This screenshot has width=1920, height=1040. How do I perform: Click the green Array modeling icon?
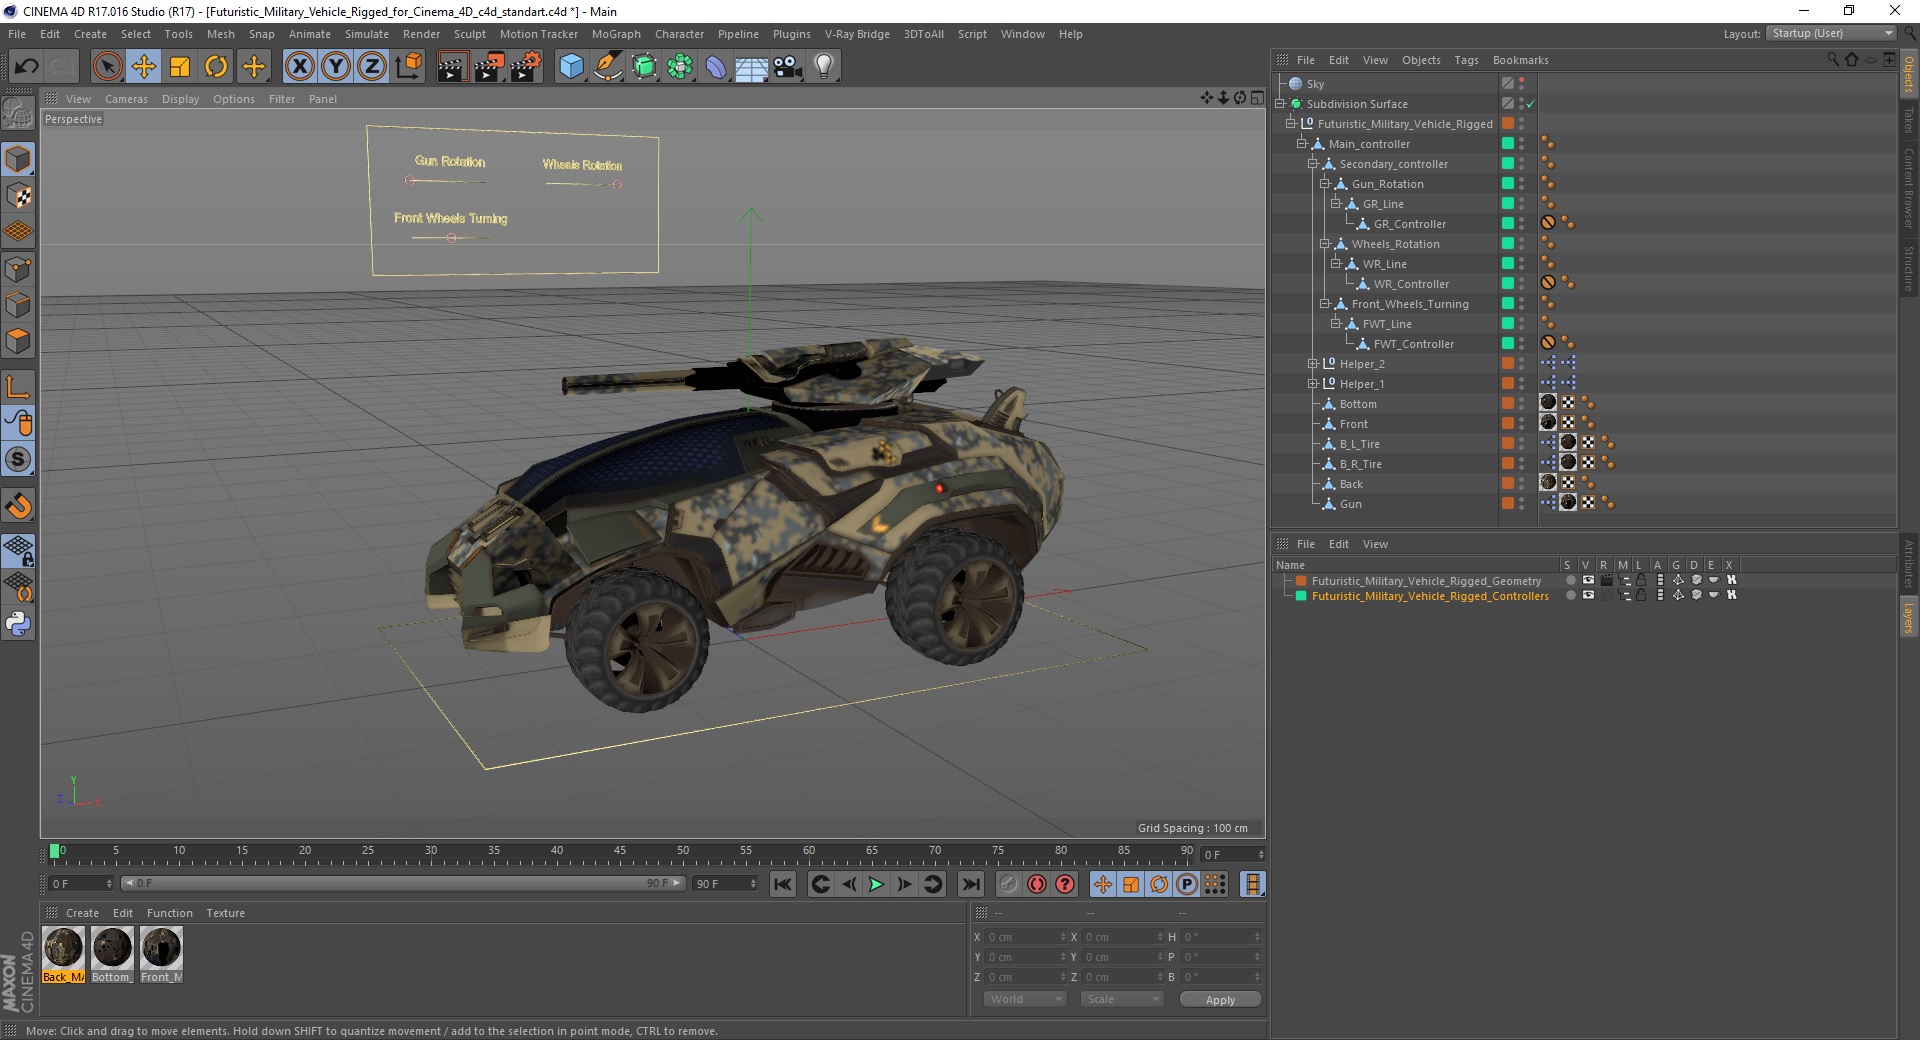tap(680, 67)
